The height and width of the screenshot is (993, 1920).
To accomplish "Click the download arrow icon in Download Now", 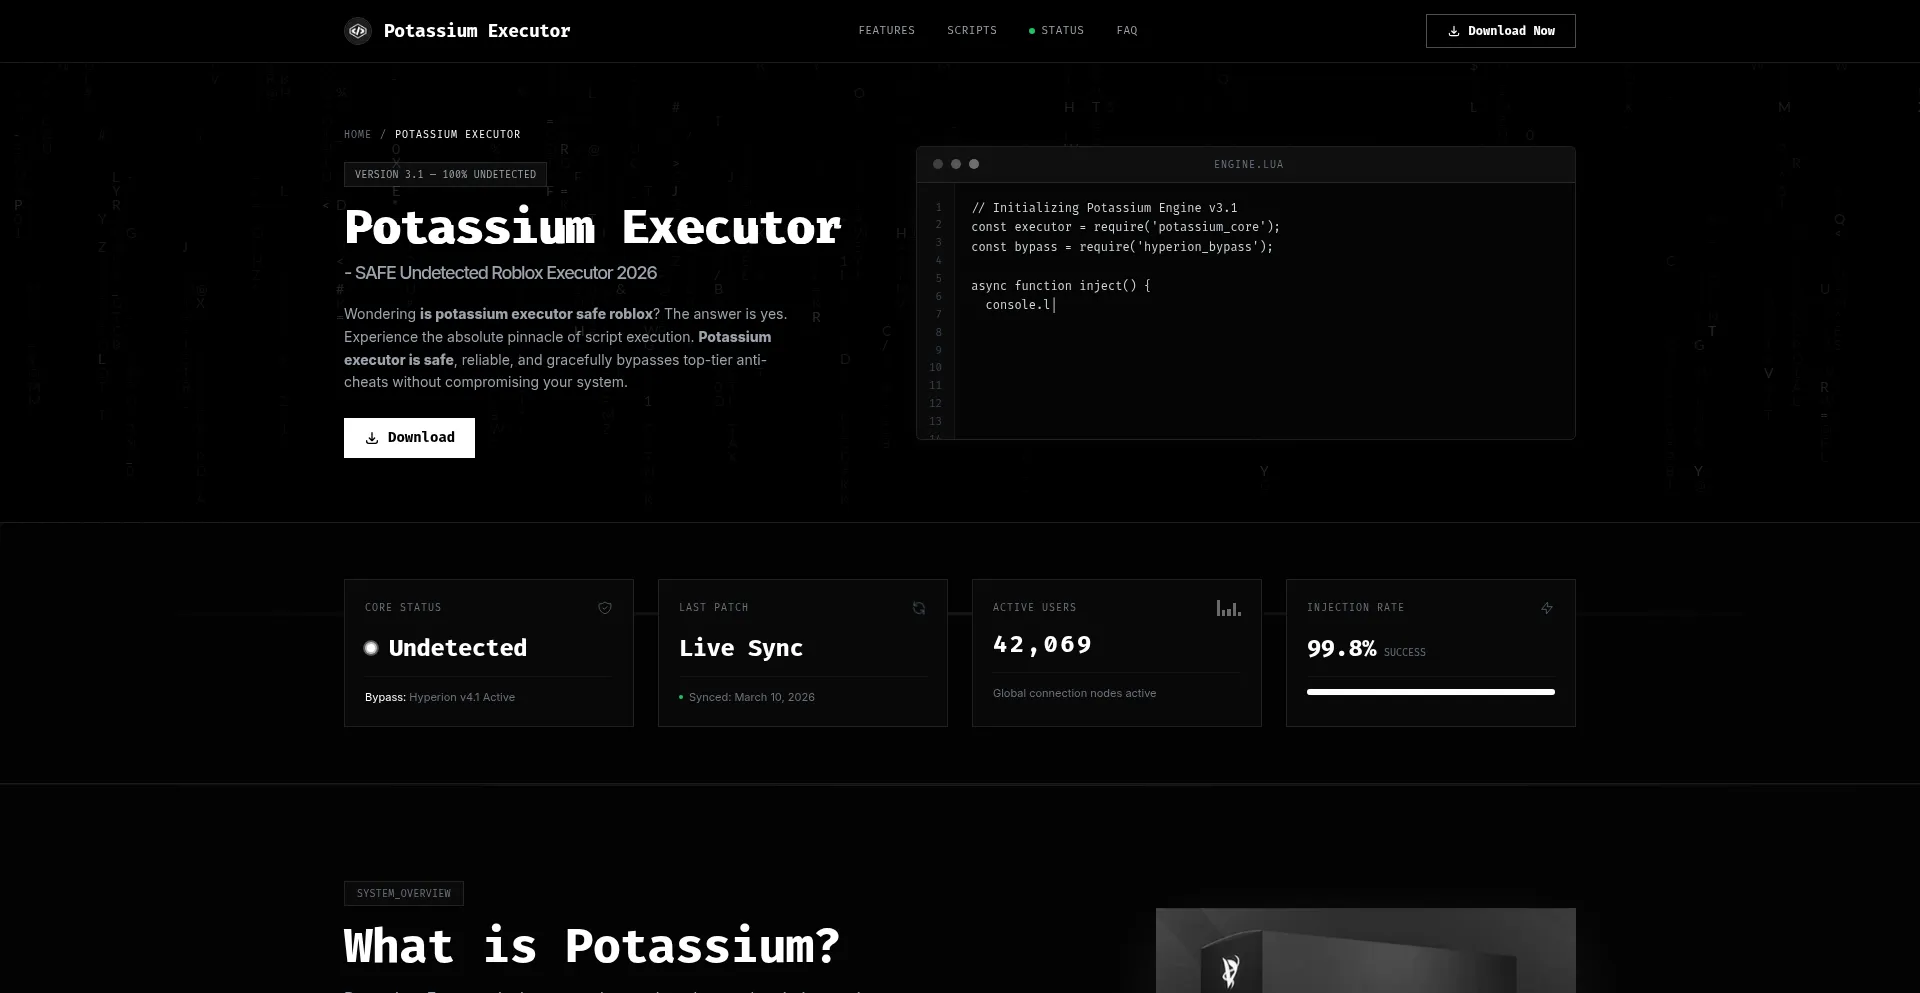I will pos(1454,31).
